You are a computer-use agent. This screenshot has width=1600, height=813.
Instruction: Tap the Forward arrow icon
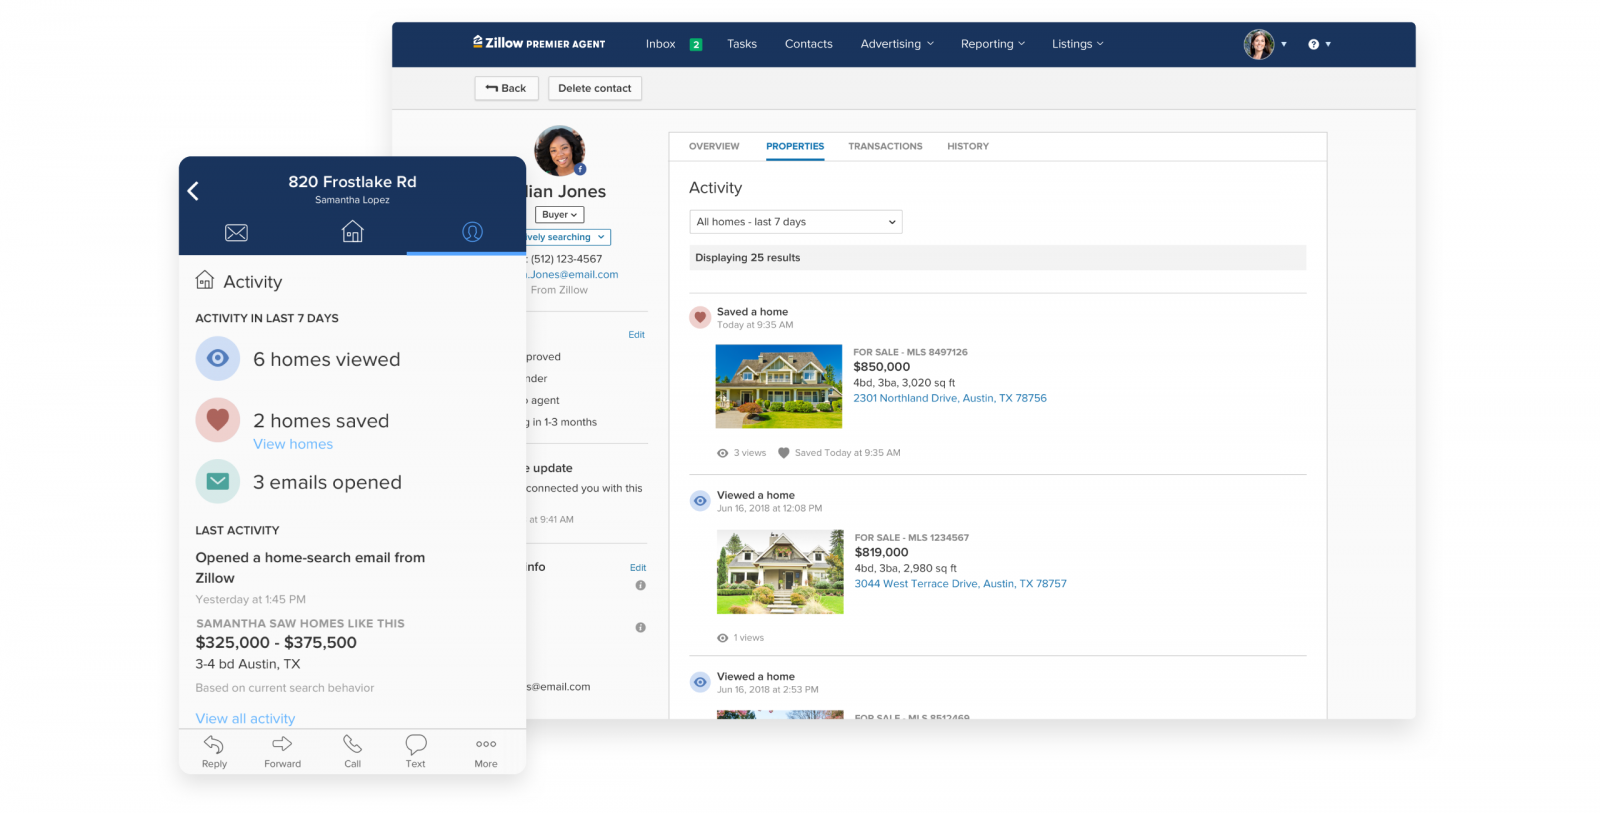coord(282,745)
